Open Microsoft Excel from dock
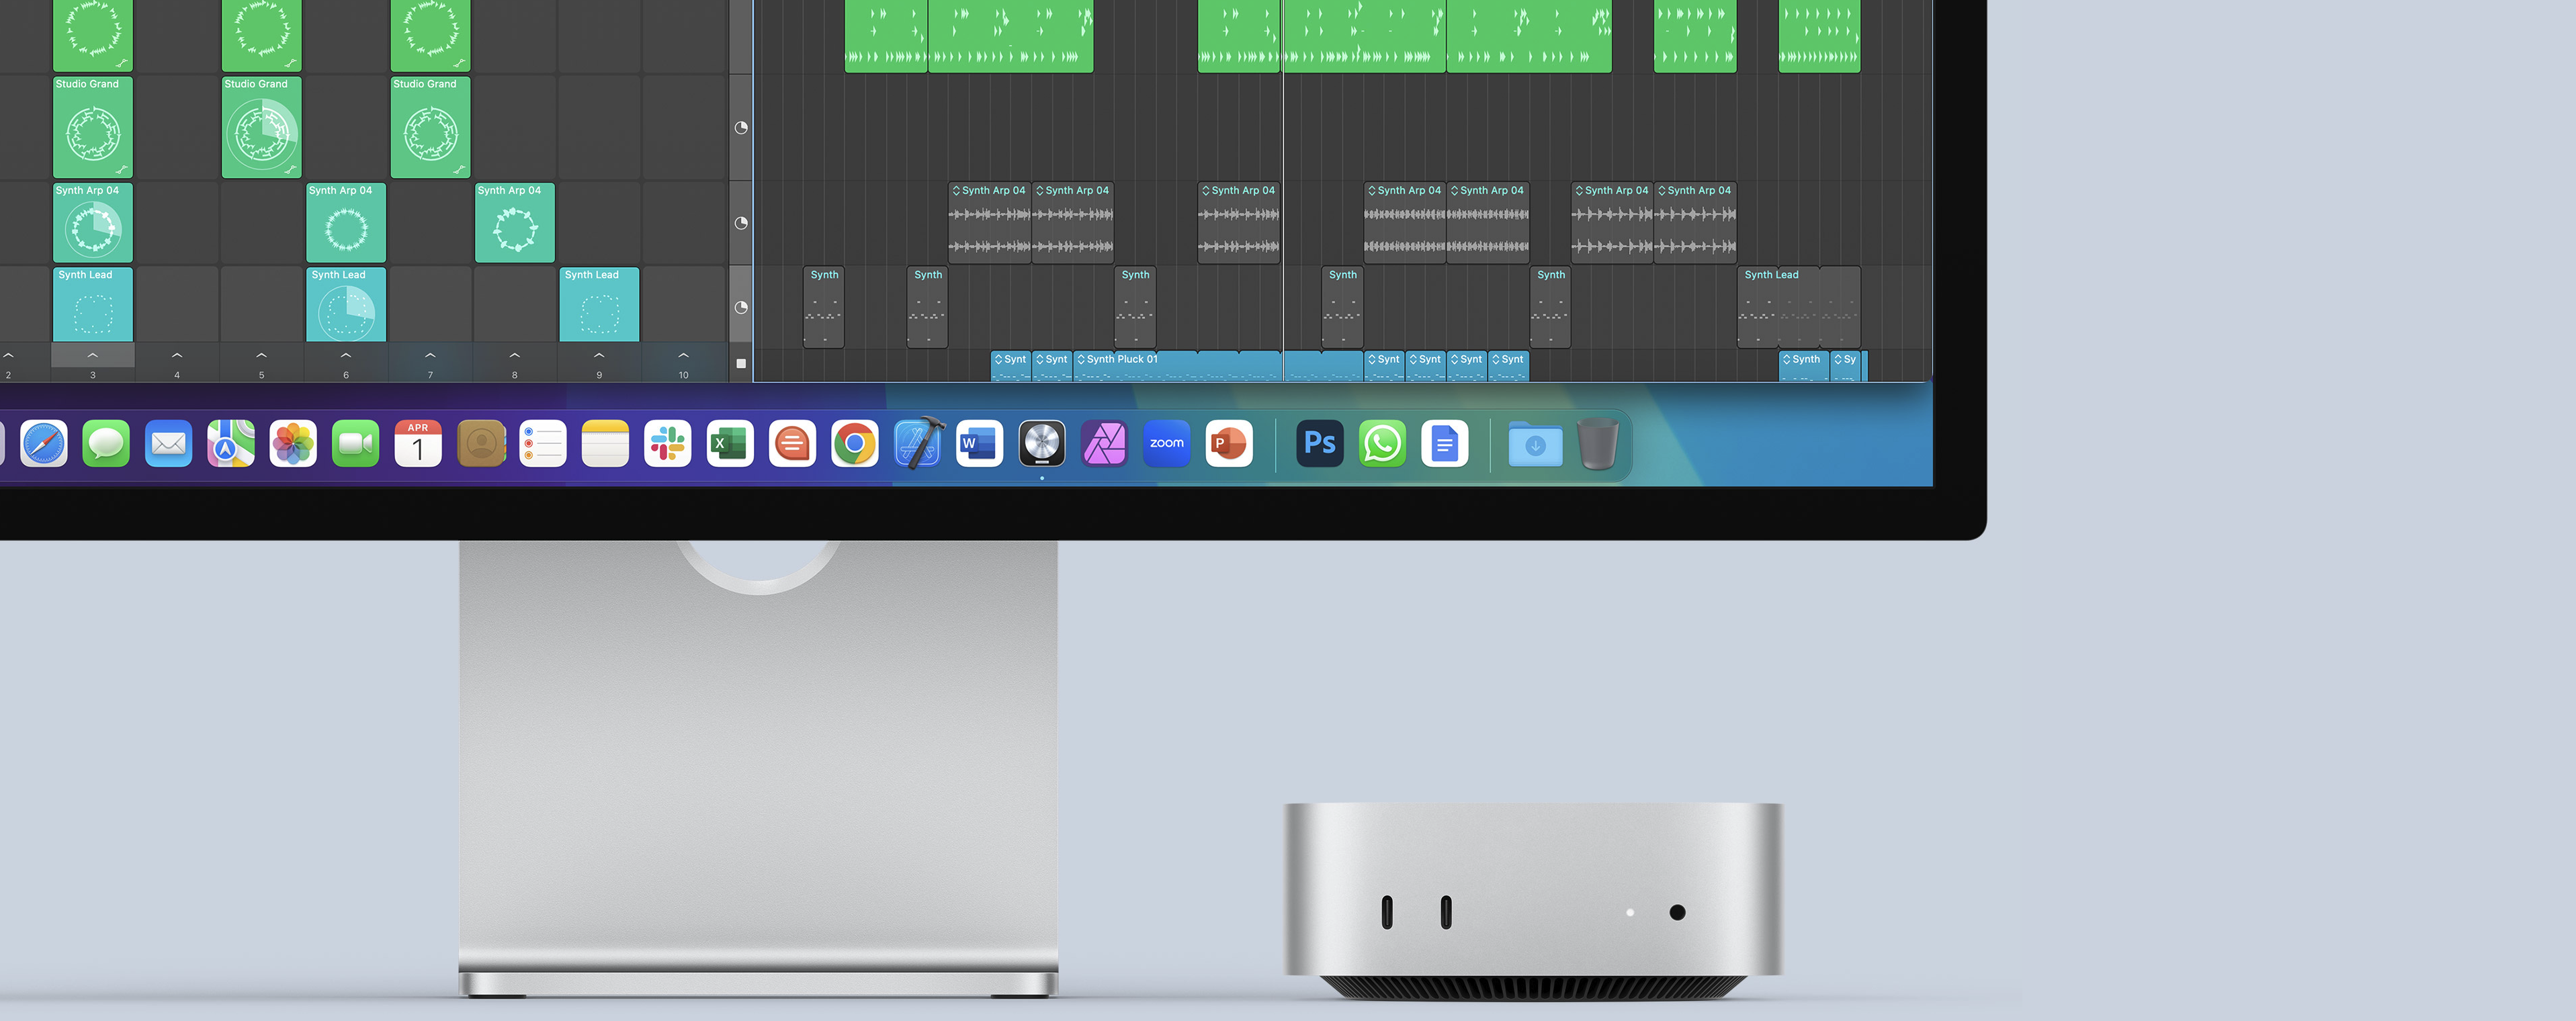The image size is (2576, 1021). [x=730, y=444]
